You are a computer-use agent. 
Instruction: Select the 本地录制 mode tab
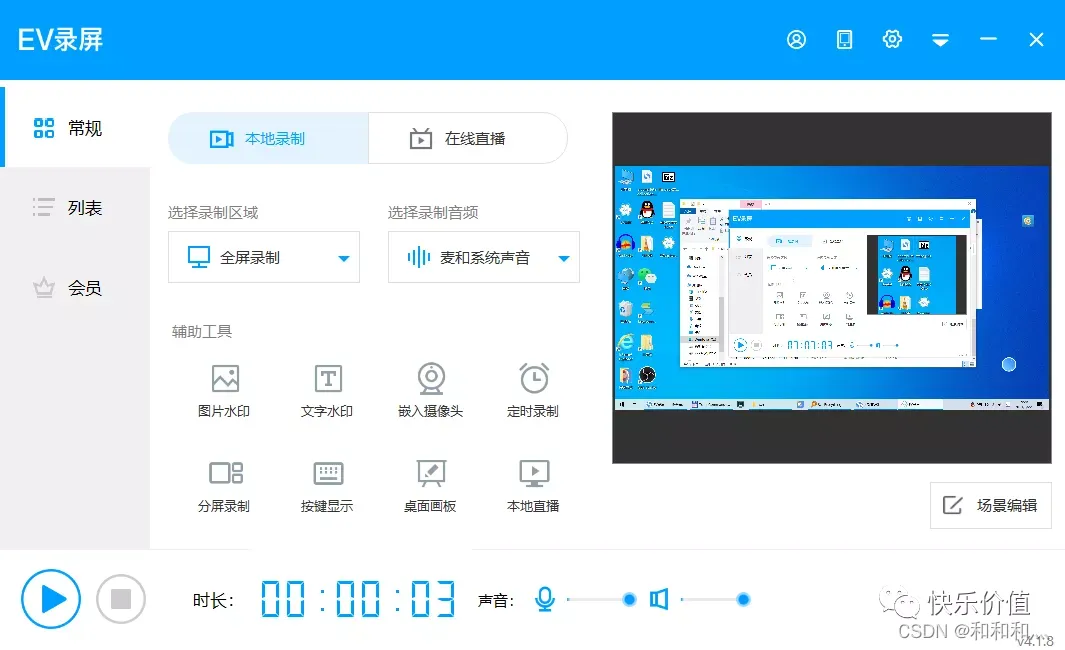pos(268,139)
